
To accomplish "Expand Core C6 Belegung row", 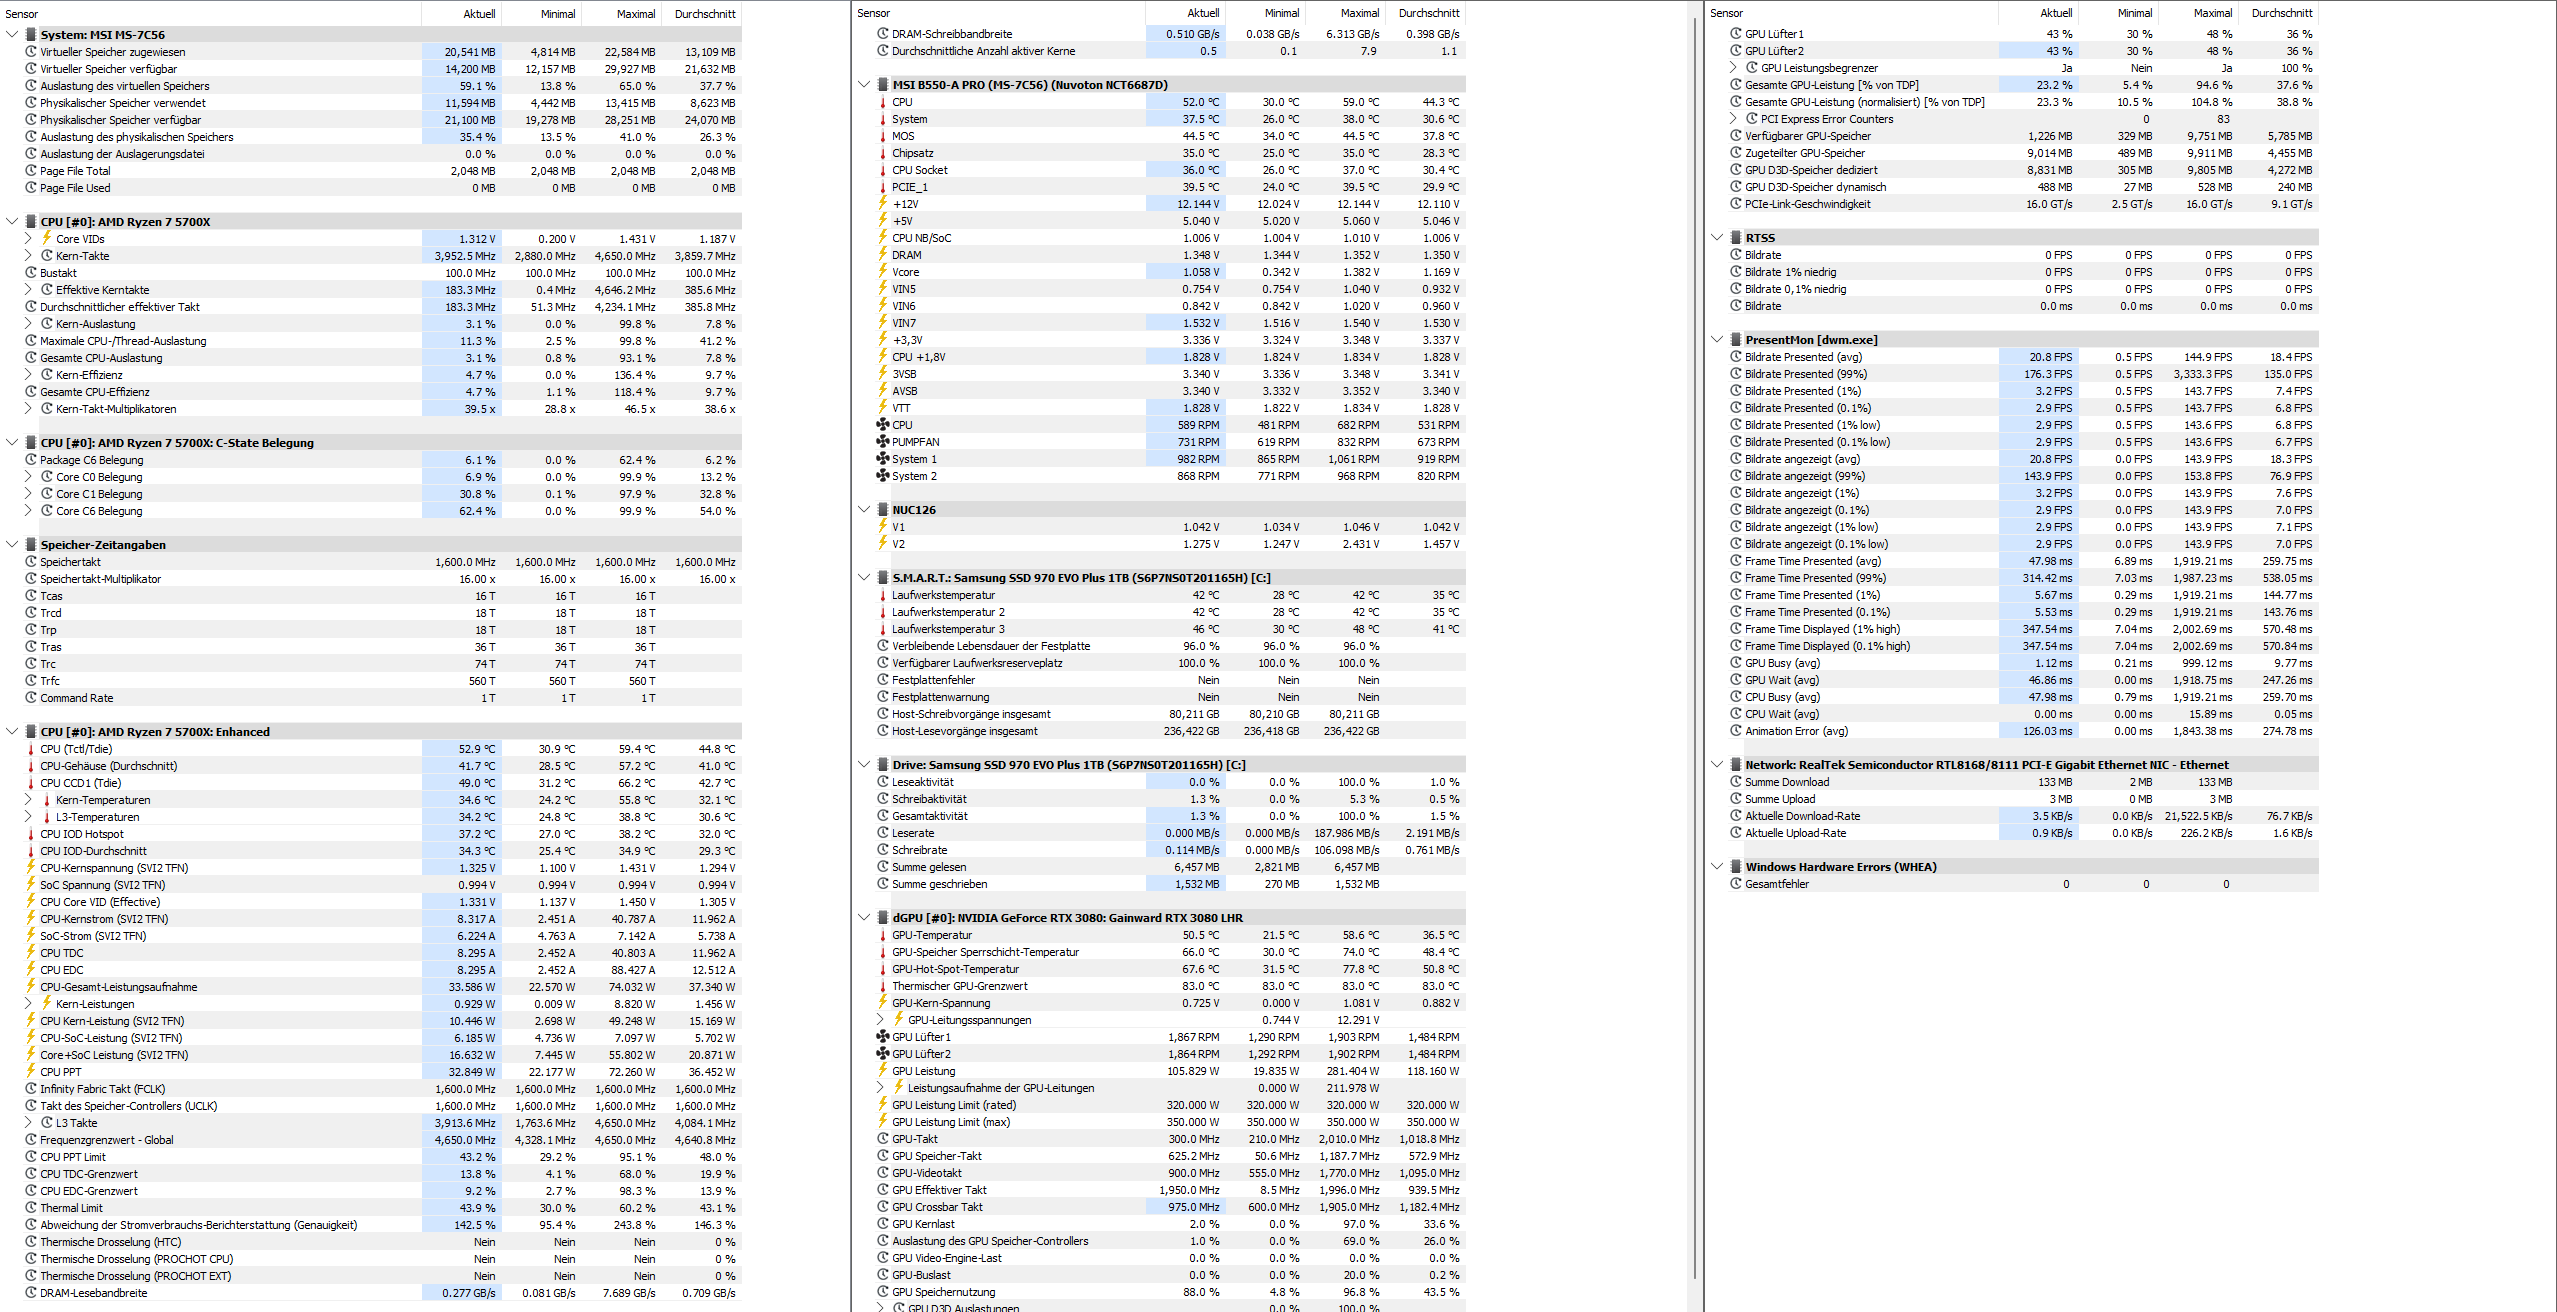I will 28,511.
